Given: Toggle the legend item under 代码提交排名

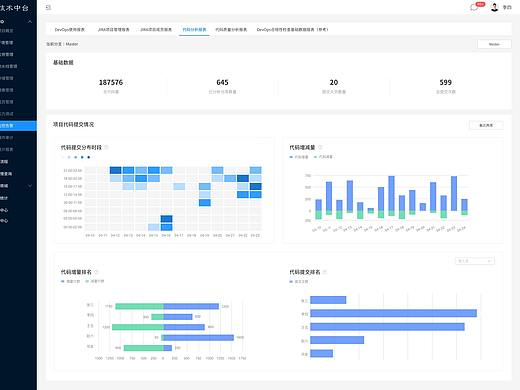Looking at the screenshot, I should click(299, 281).
